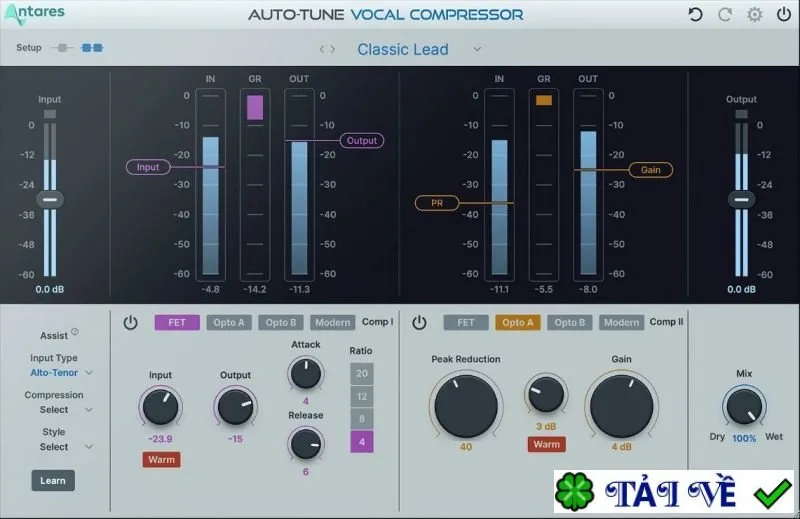Toggle Comp II power button
This screenshot has height=519, width=800.
point(419,323)
